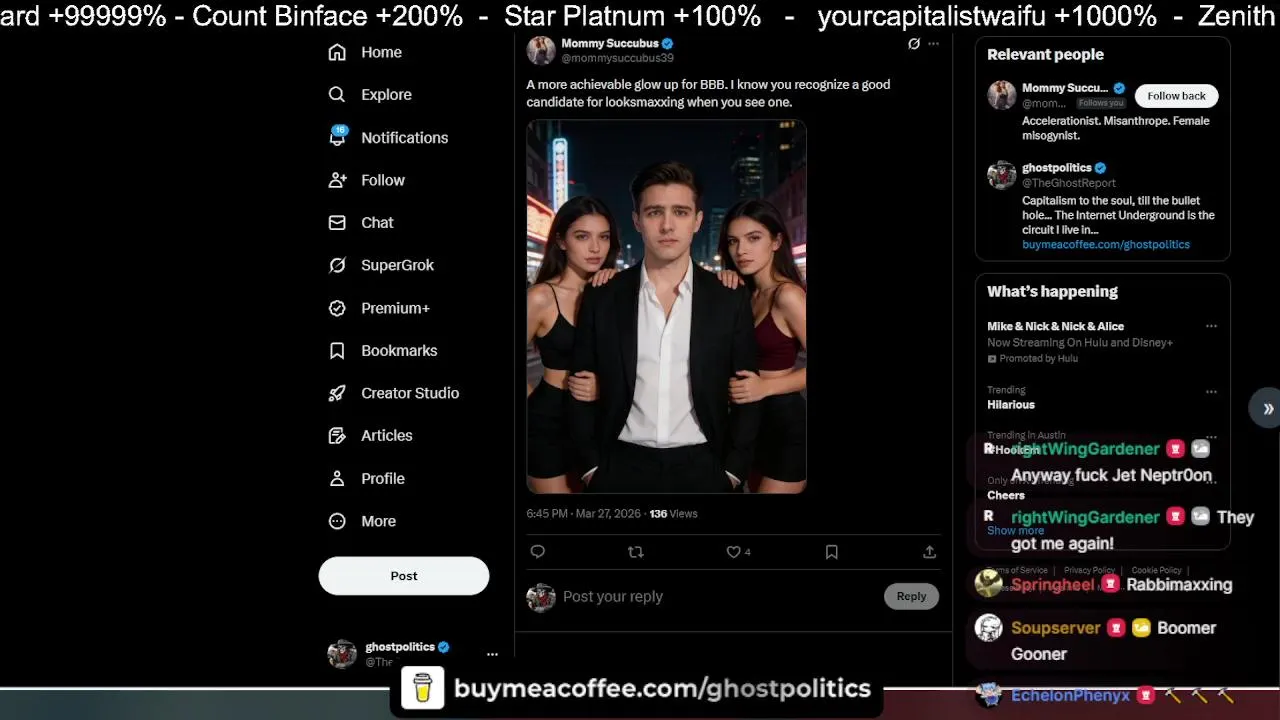Open buymeacoffee.com/ghostpolitics bio link
This screenshot has height=720, width=1280.
[x=1105, y=244]
